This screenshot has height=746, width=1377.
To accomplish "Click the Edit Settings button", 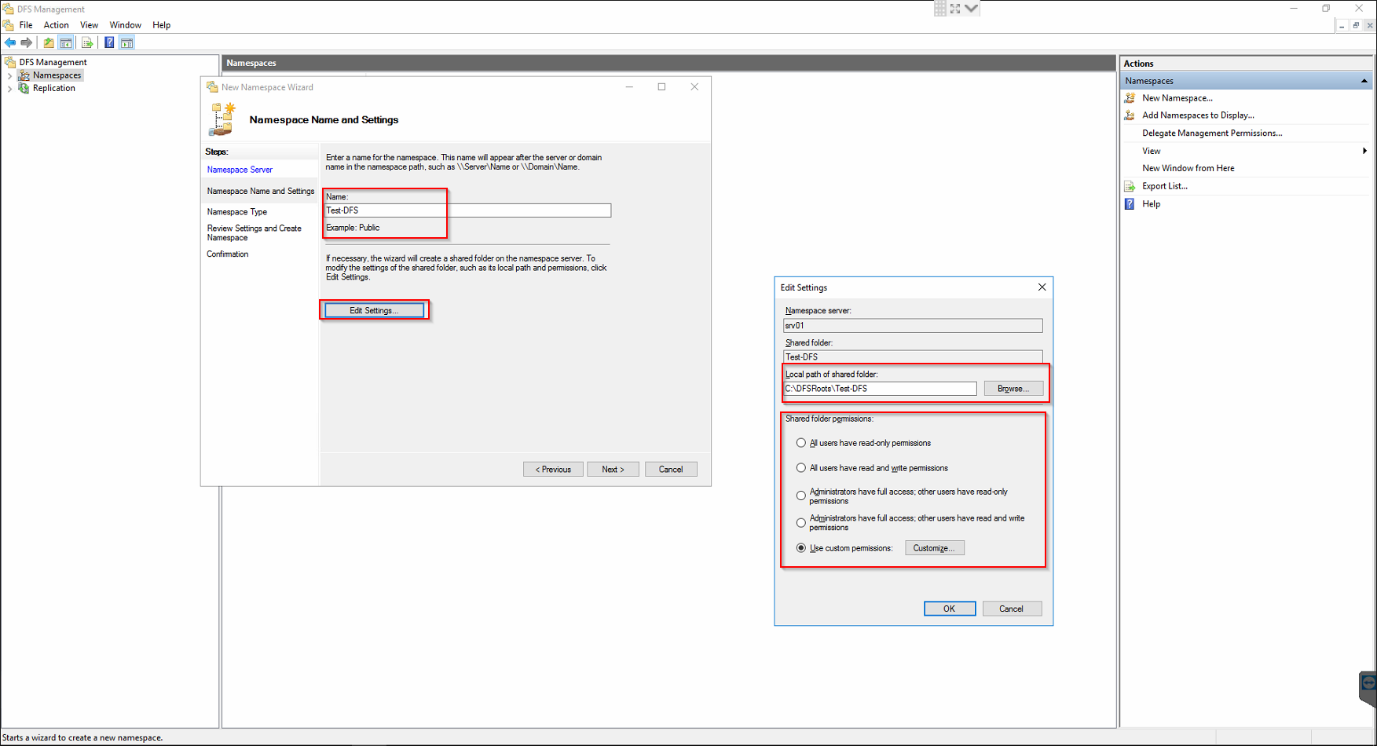I will (374, 309).
